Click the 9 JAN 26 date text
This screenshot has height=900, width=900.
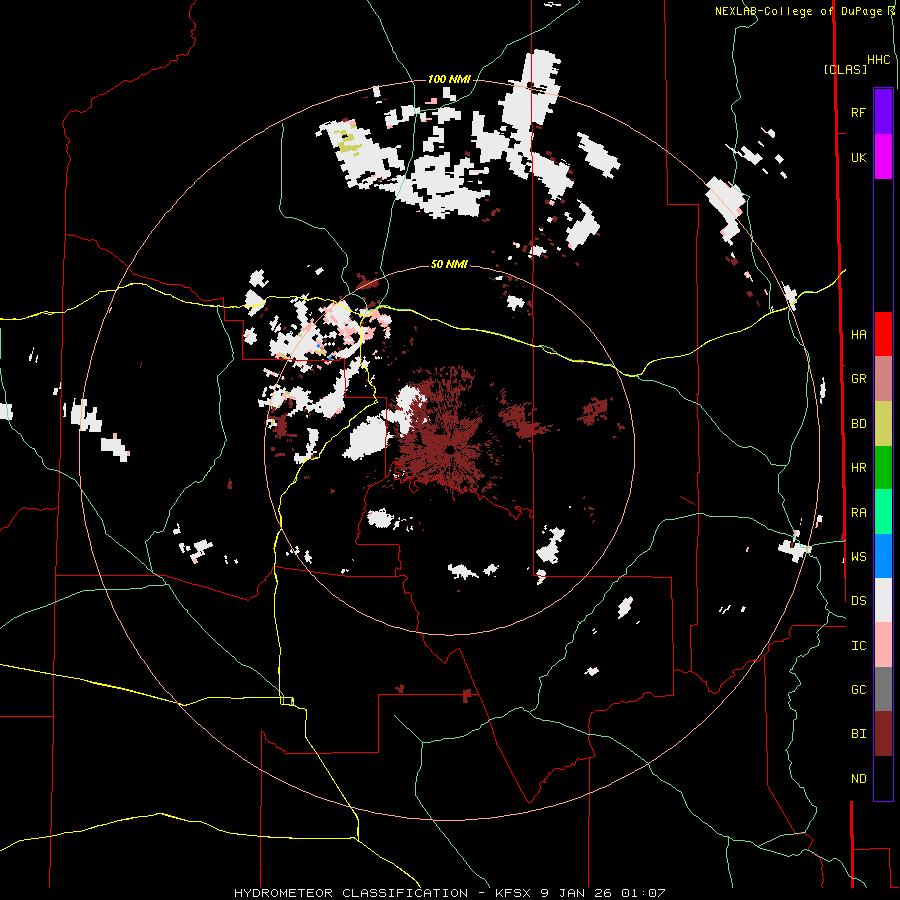click(578, 893)
